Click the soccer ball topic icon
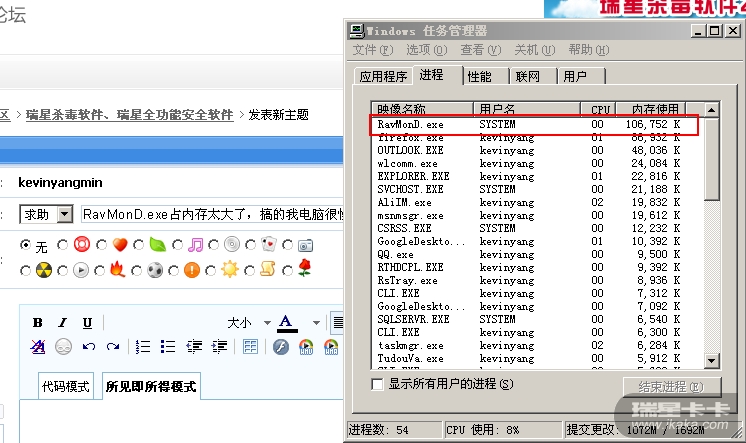The height and width of the screenshot is (443, 746). tap(155, 270)
